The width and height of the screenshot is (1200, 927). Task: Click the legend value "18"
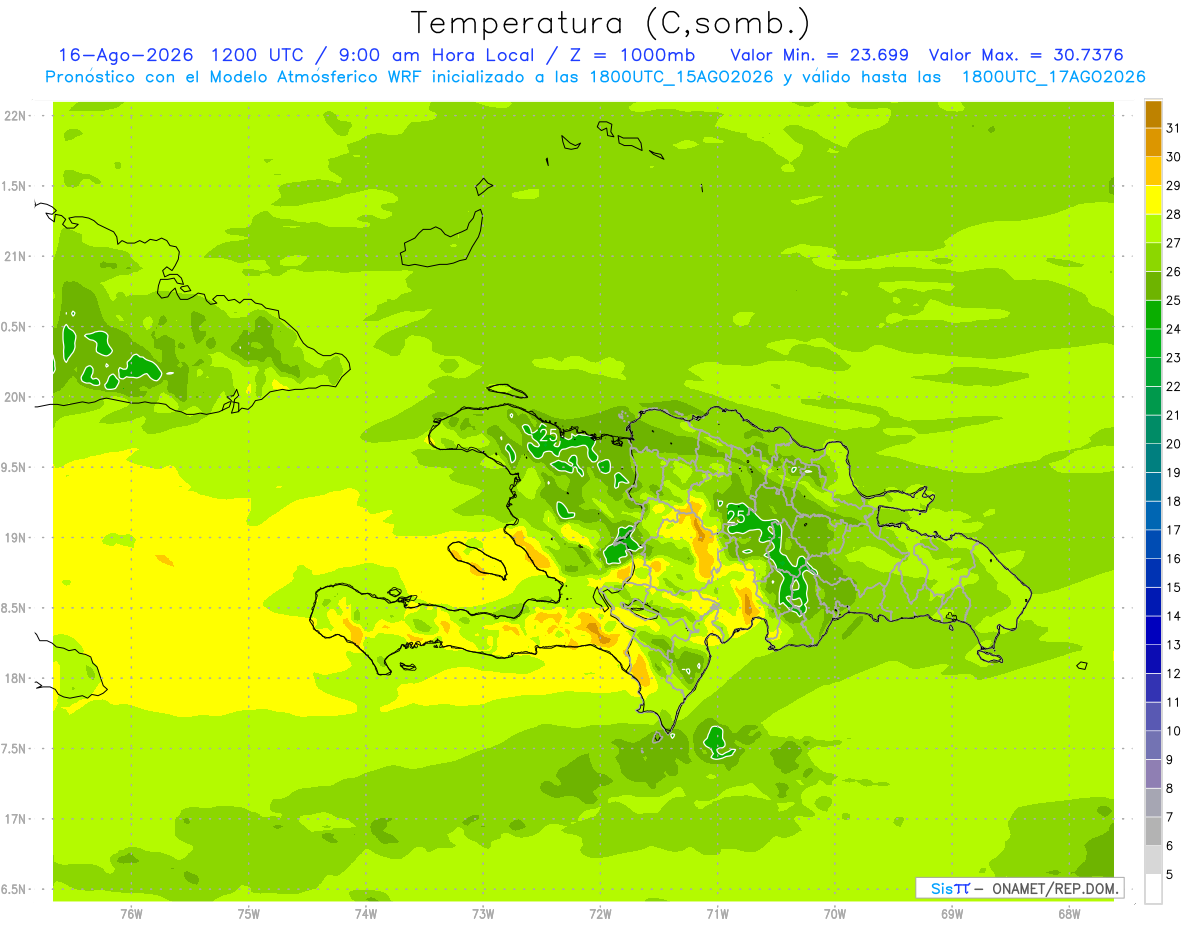click(x=1174, y=502)
